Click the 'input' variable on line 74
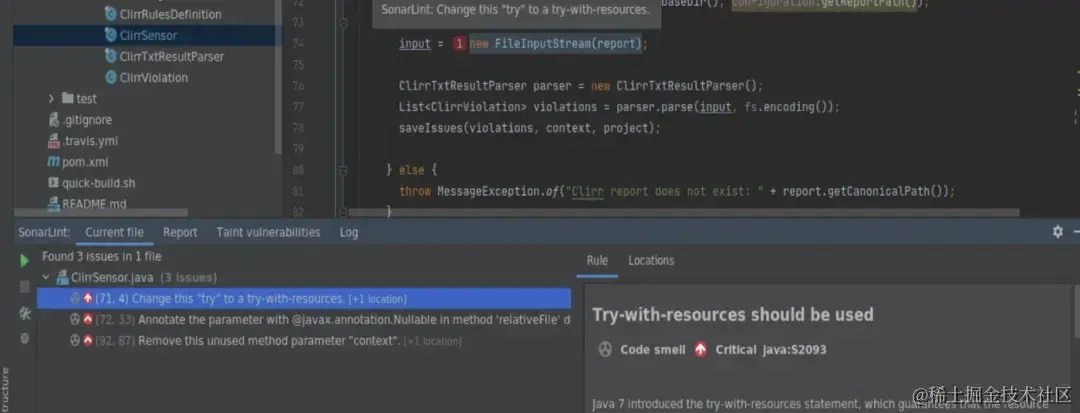This screenshot has height=413, width=1080. click(x=415, y=44)
